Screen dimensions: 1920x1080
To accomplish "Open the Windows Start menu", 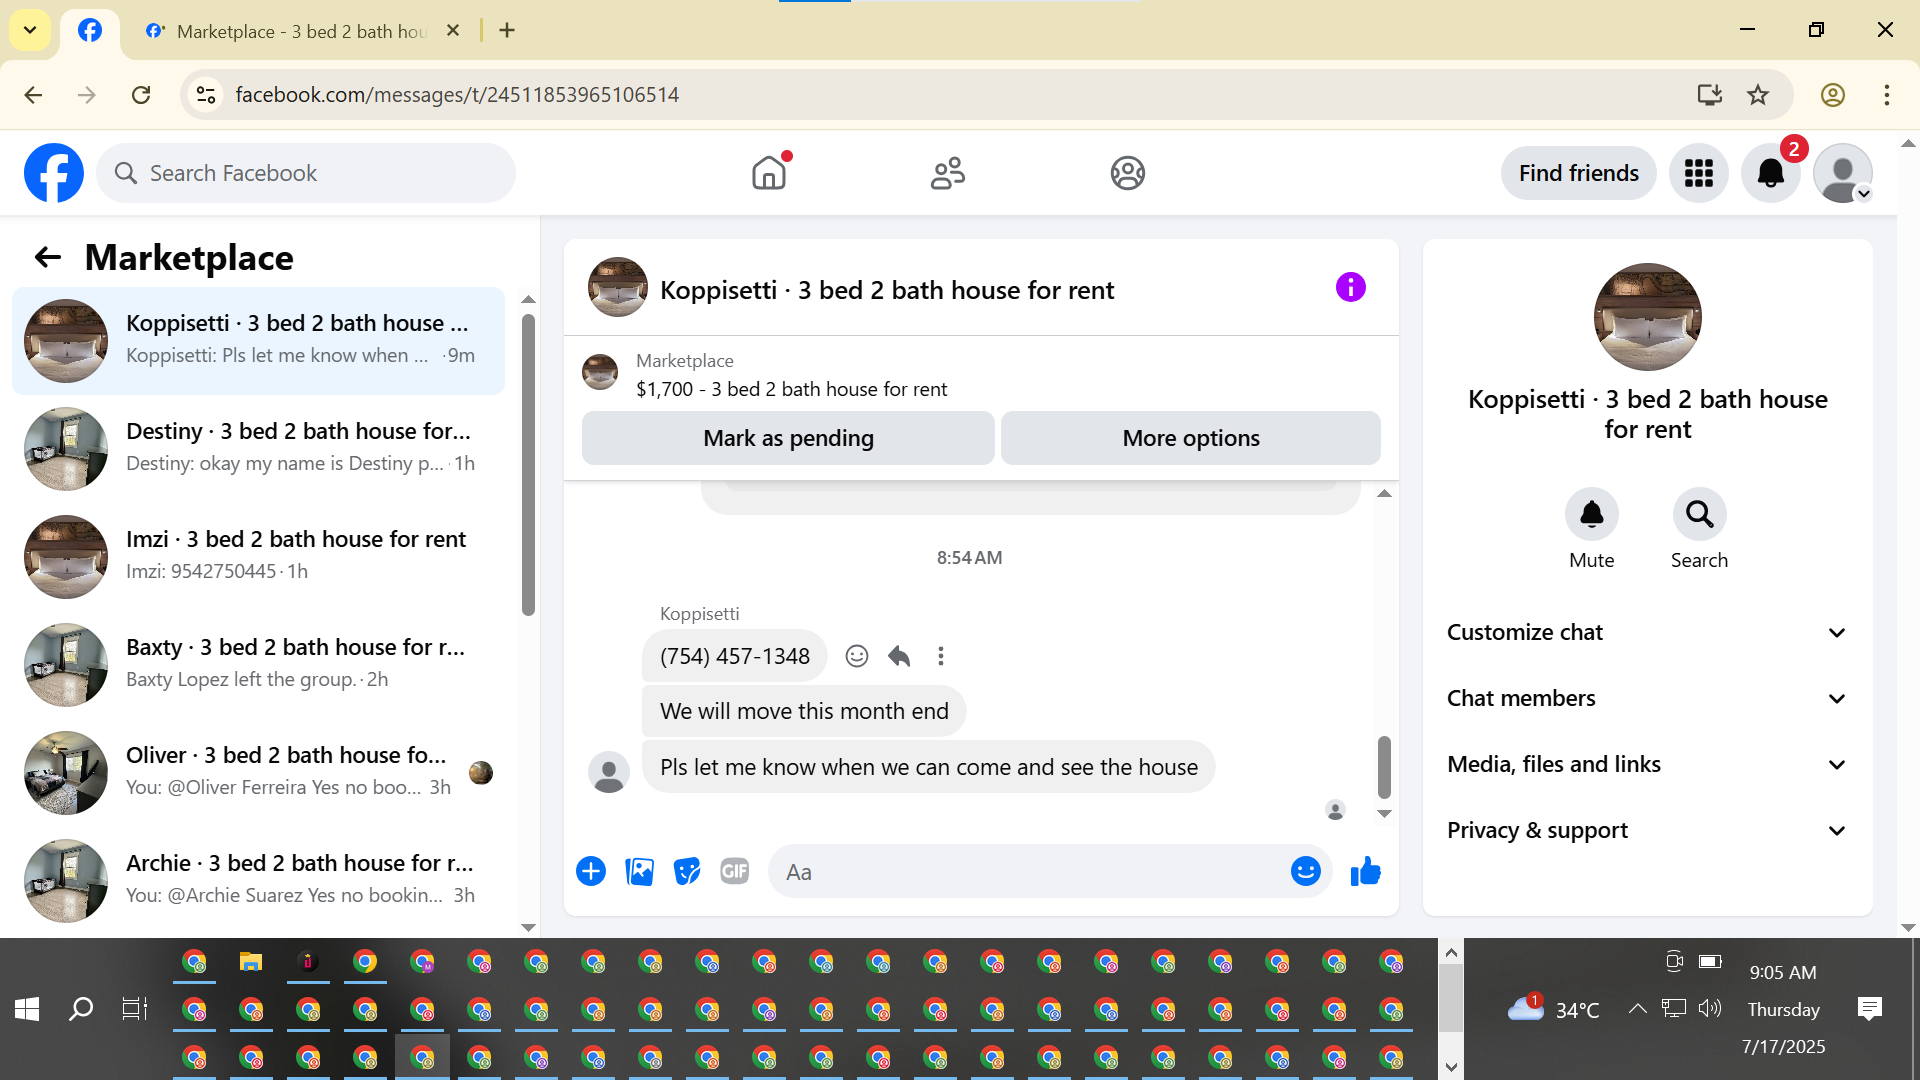I will coord(27,1009).
